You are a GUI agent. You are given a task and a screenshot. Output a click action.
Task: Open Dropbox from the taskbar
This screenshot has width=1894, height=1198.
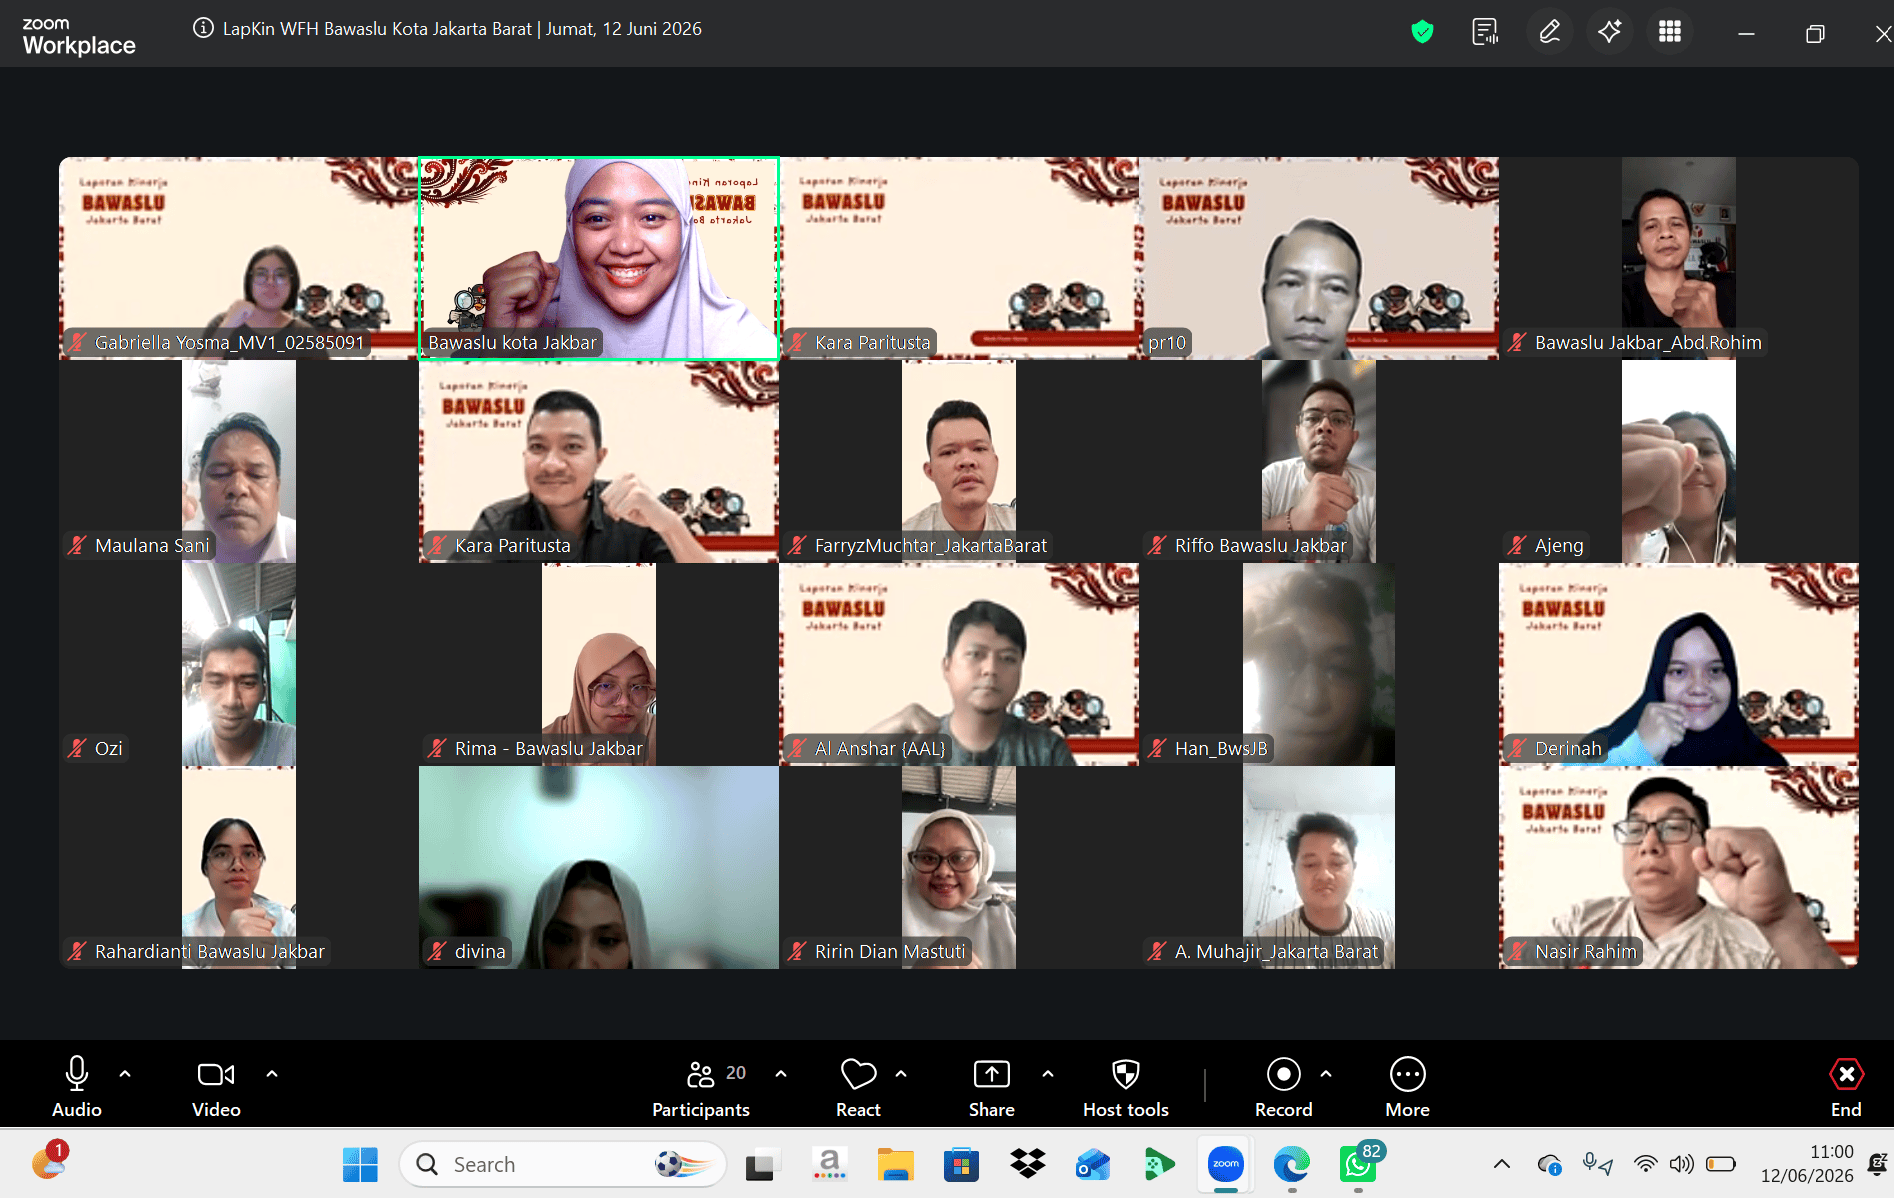tap(1027, 1165)
